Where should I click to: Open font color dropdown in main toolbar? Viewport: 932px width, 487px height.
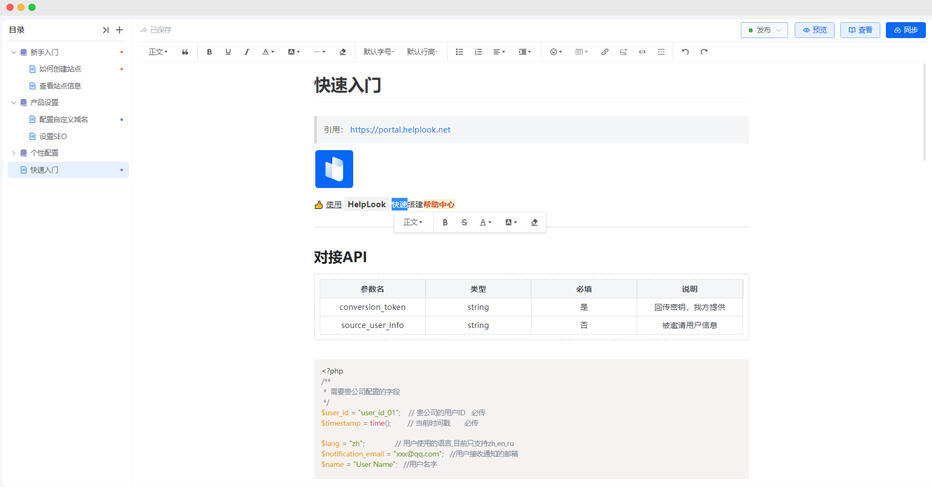pos(268,52)
